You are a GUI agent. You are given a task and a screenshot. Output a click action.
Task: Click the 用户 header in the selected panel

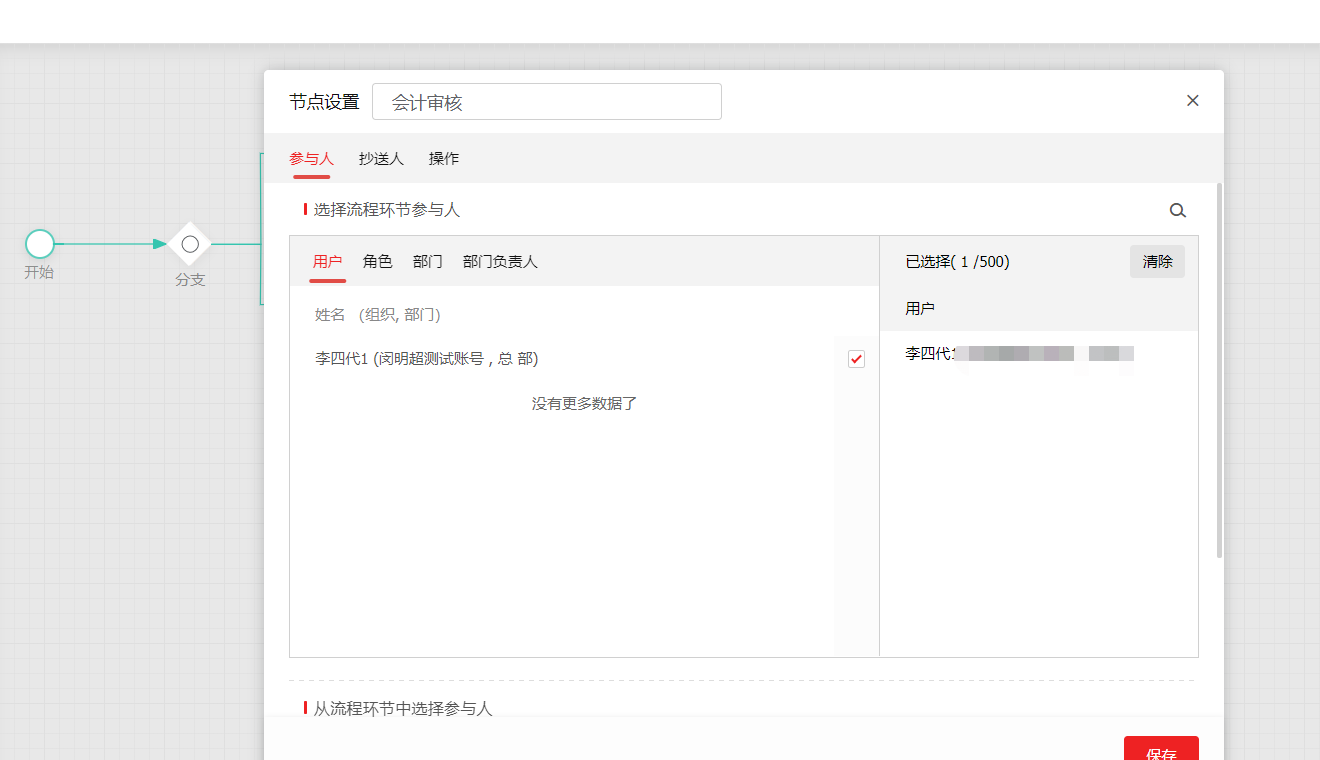pos(920,309)
